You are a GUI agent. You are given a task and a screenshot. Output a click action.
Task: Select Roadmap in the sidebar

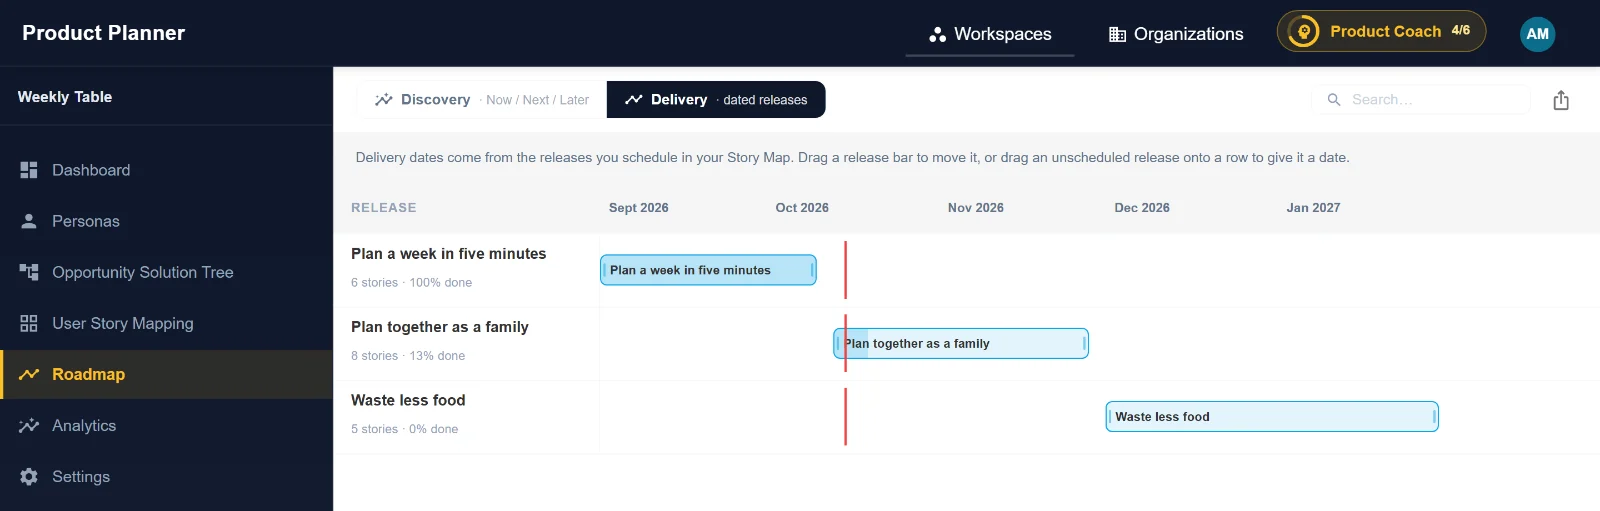point(166,374)
